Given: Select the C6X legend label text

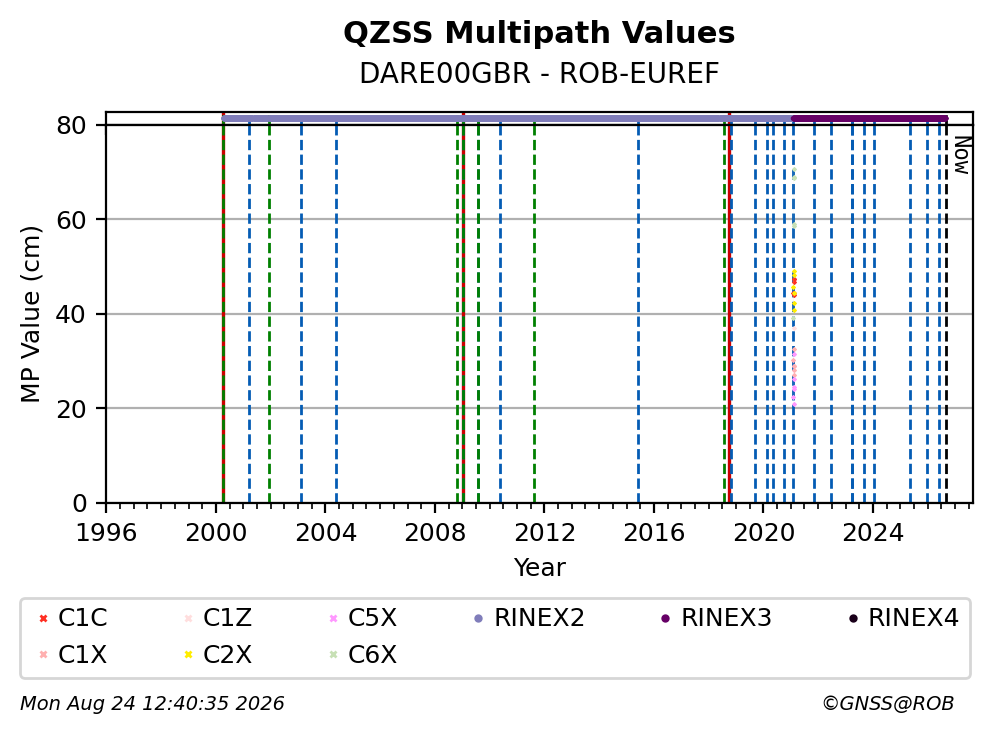Looking at the screenshot, I should pos(372,654).
